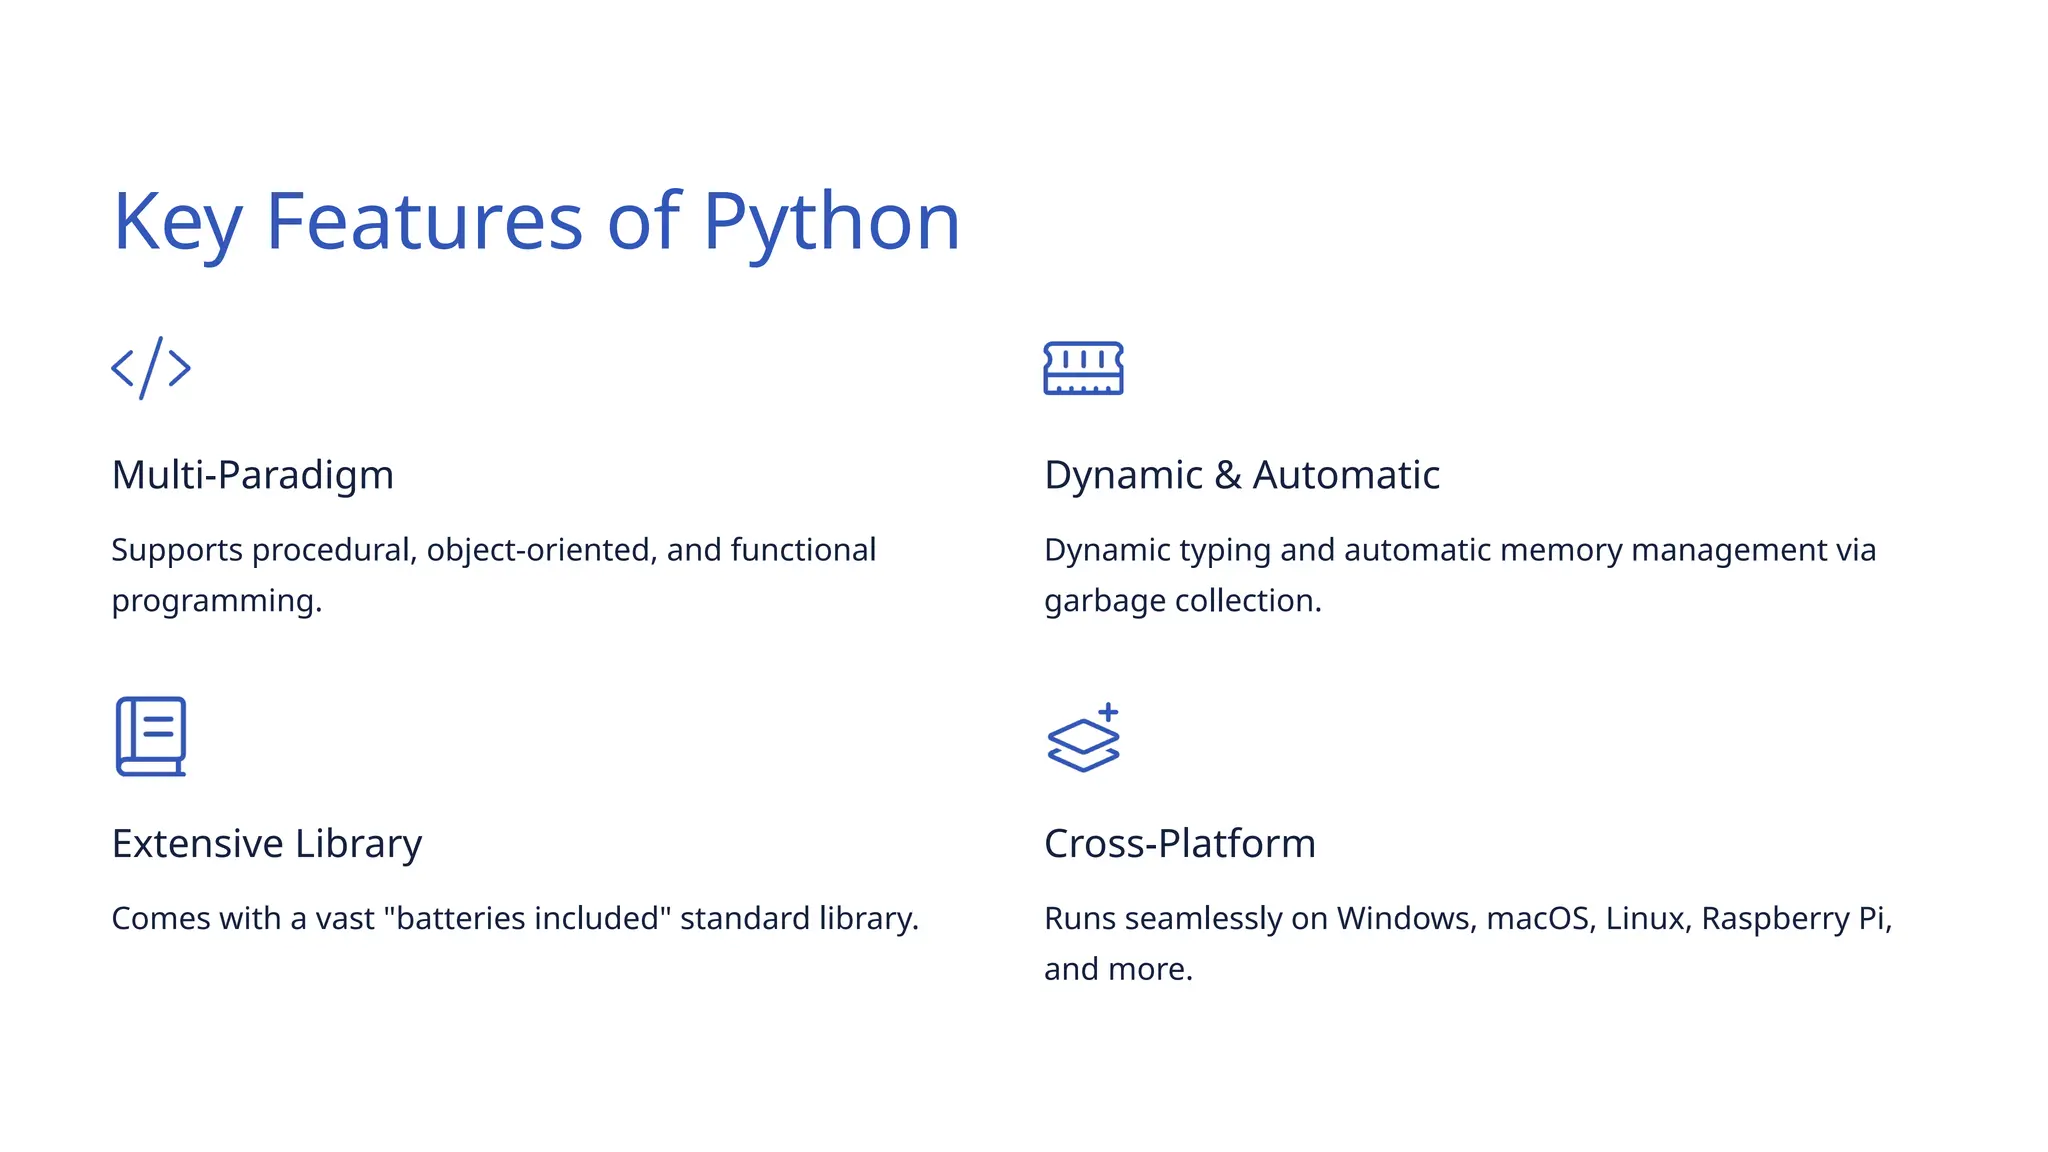
Task: Click the 'Supports procedural, object-oriented' text line
Action: pyautogui.click(x=493, y=550)
